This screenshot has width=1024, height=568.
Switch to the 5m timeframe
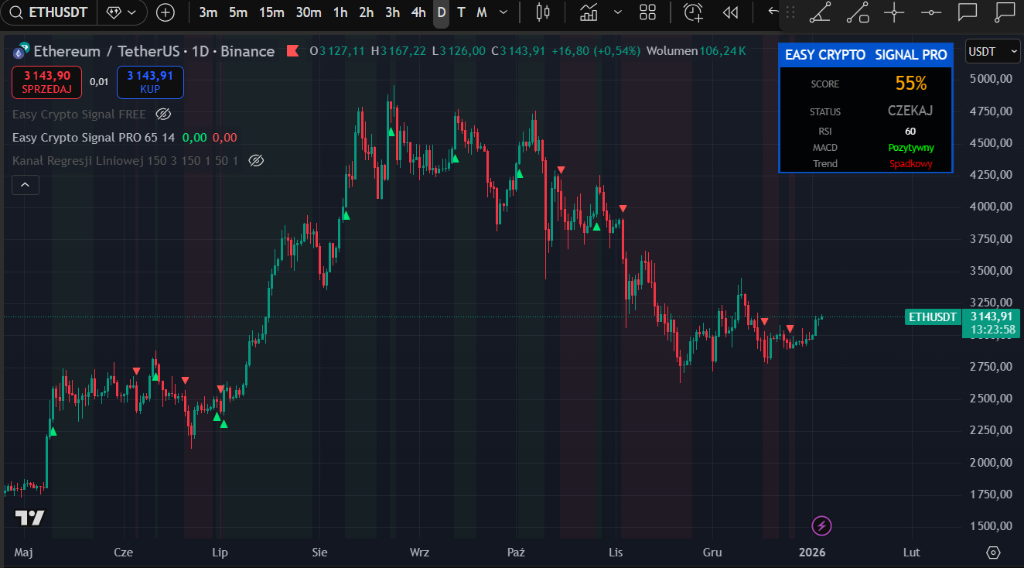click(238, 12)
